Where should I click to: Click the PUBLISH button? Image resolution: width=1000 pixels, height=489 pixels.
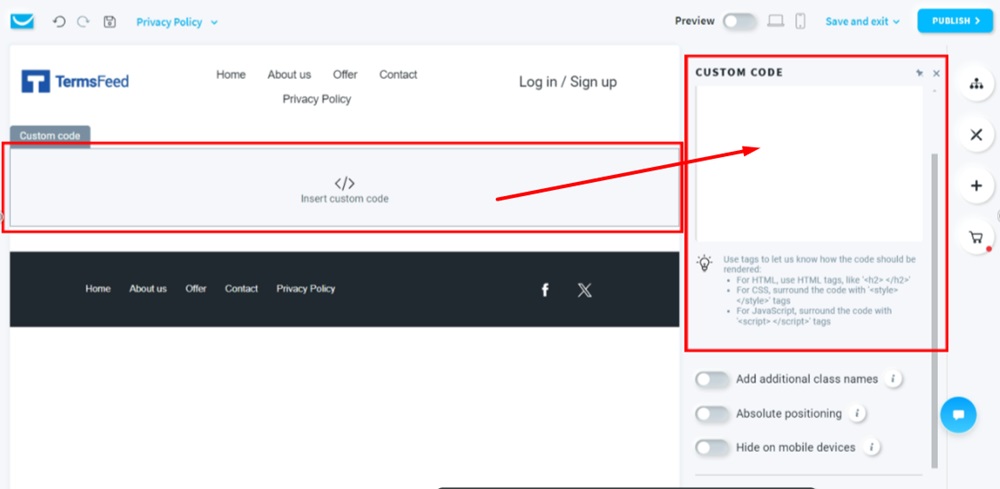pos(955,20)
